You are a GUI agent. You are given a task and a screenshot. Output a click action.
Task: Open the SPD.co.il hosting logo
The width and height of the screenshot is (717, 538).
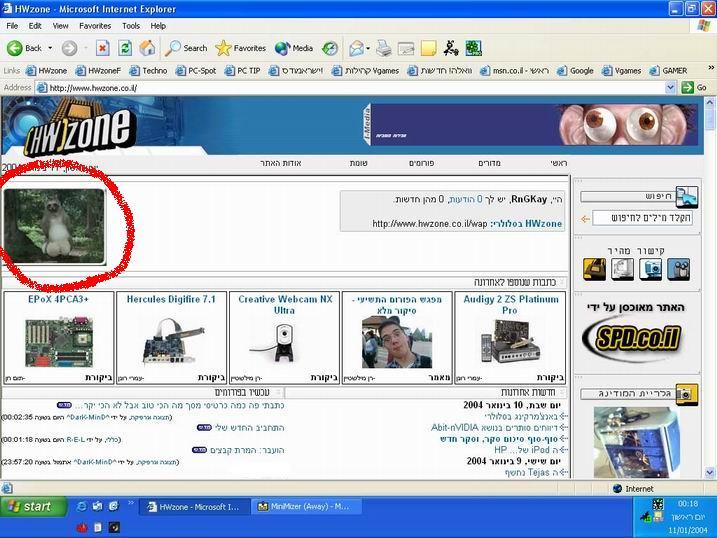coord(633,339)
